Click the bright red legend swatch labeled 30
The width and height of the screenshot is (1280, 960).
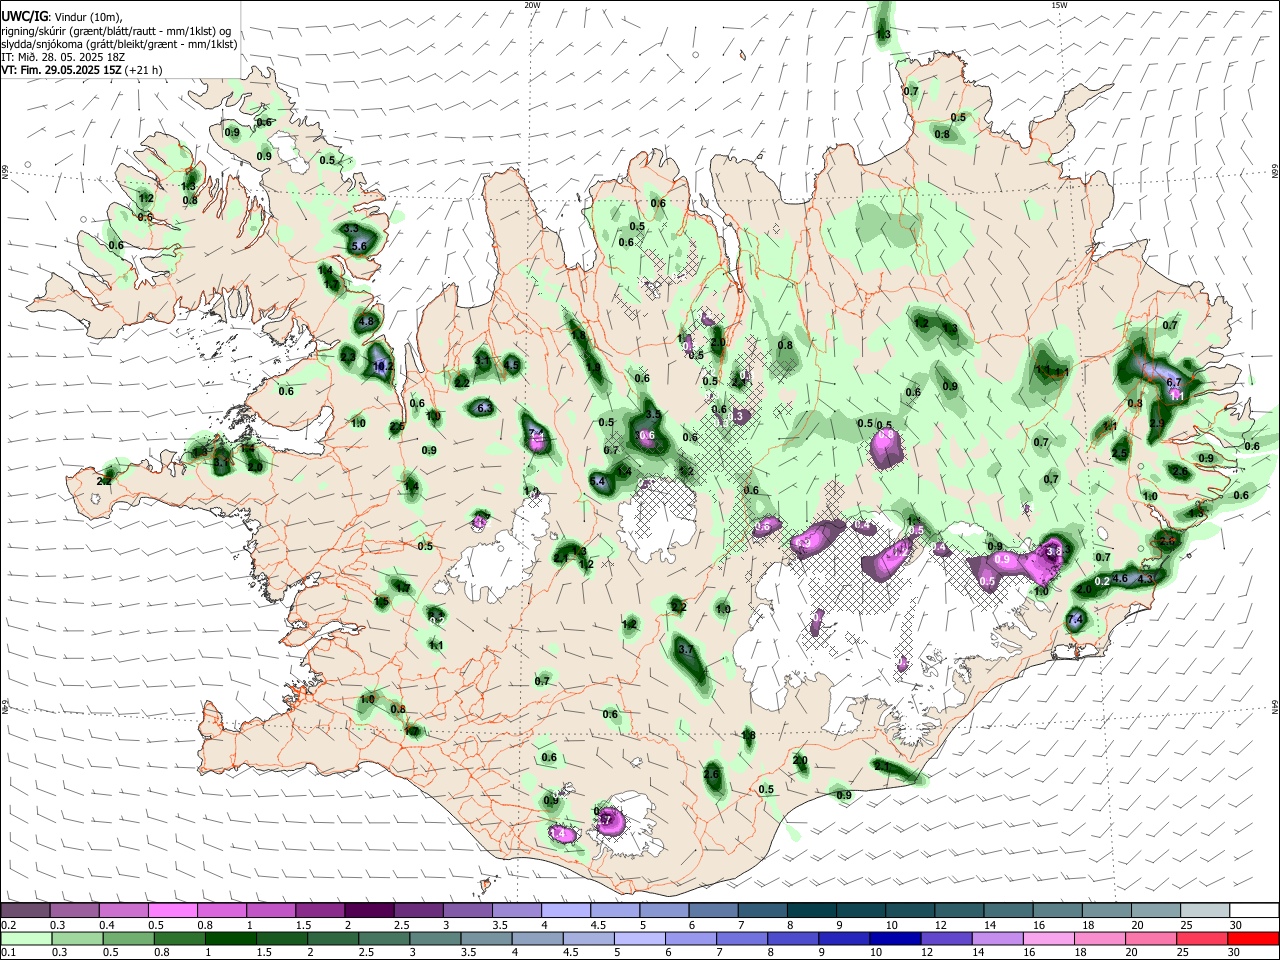[1254, 939]
